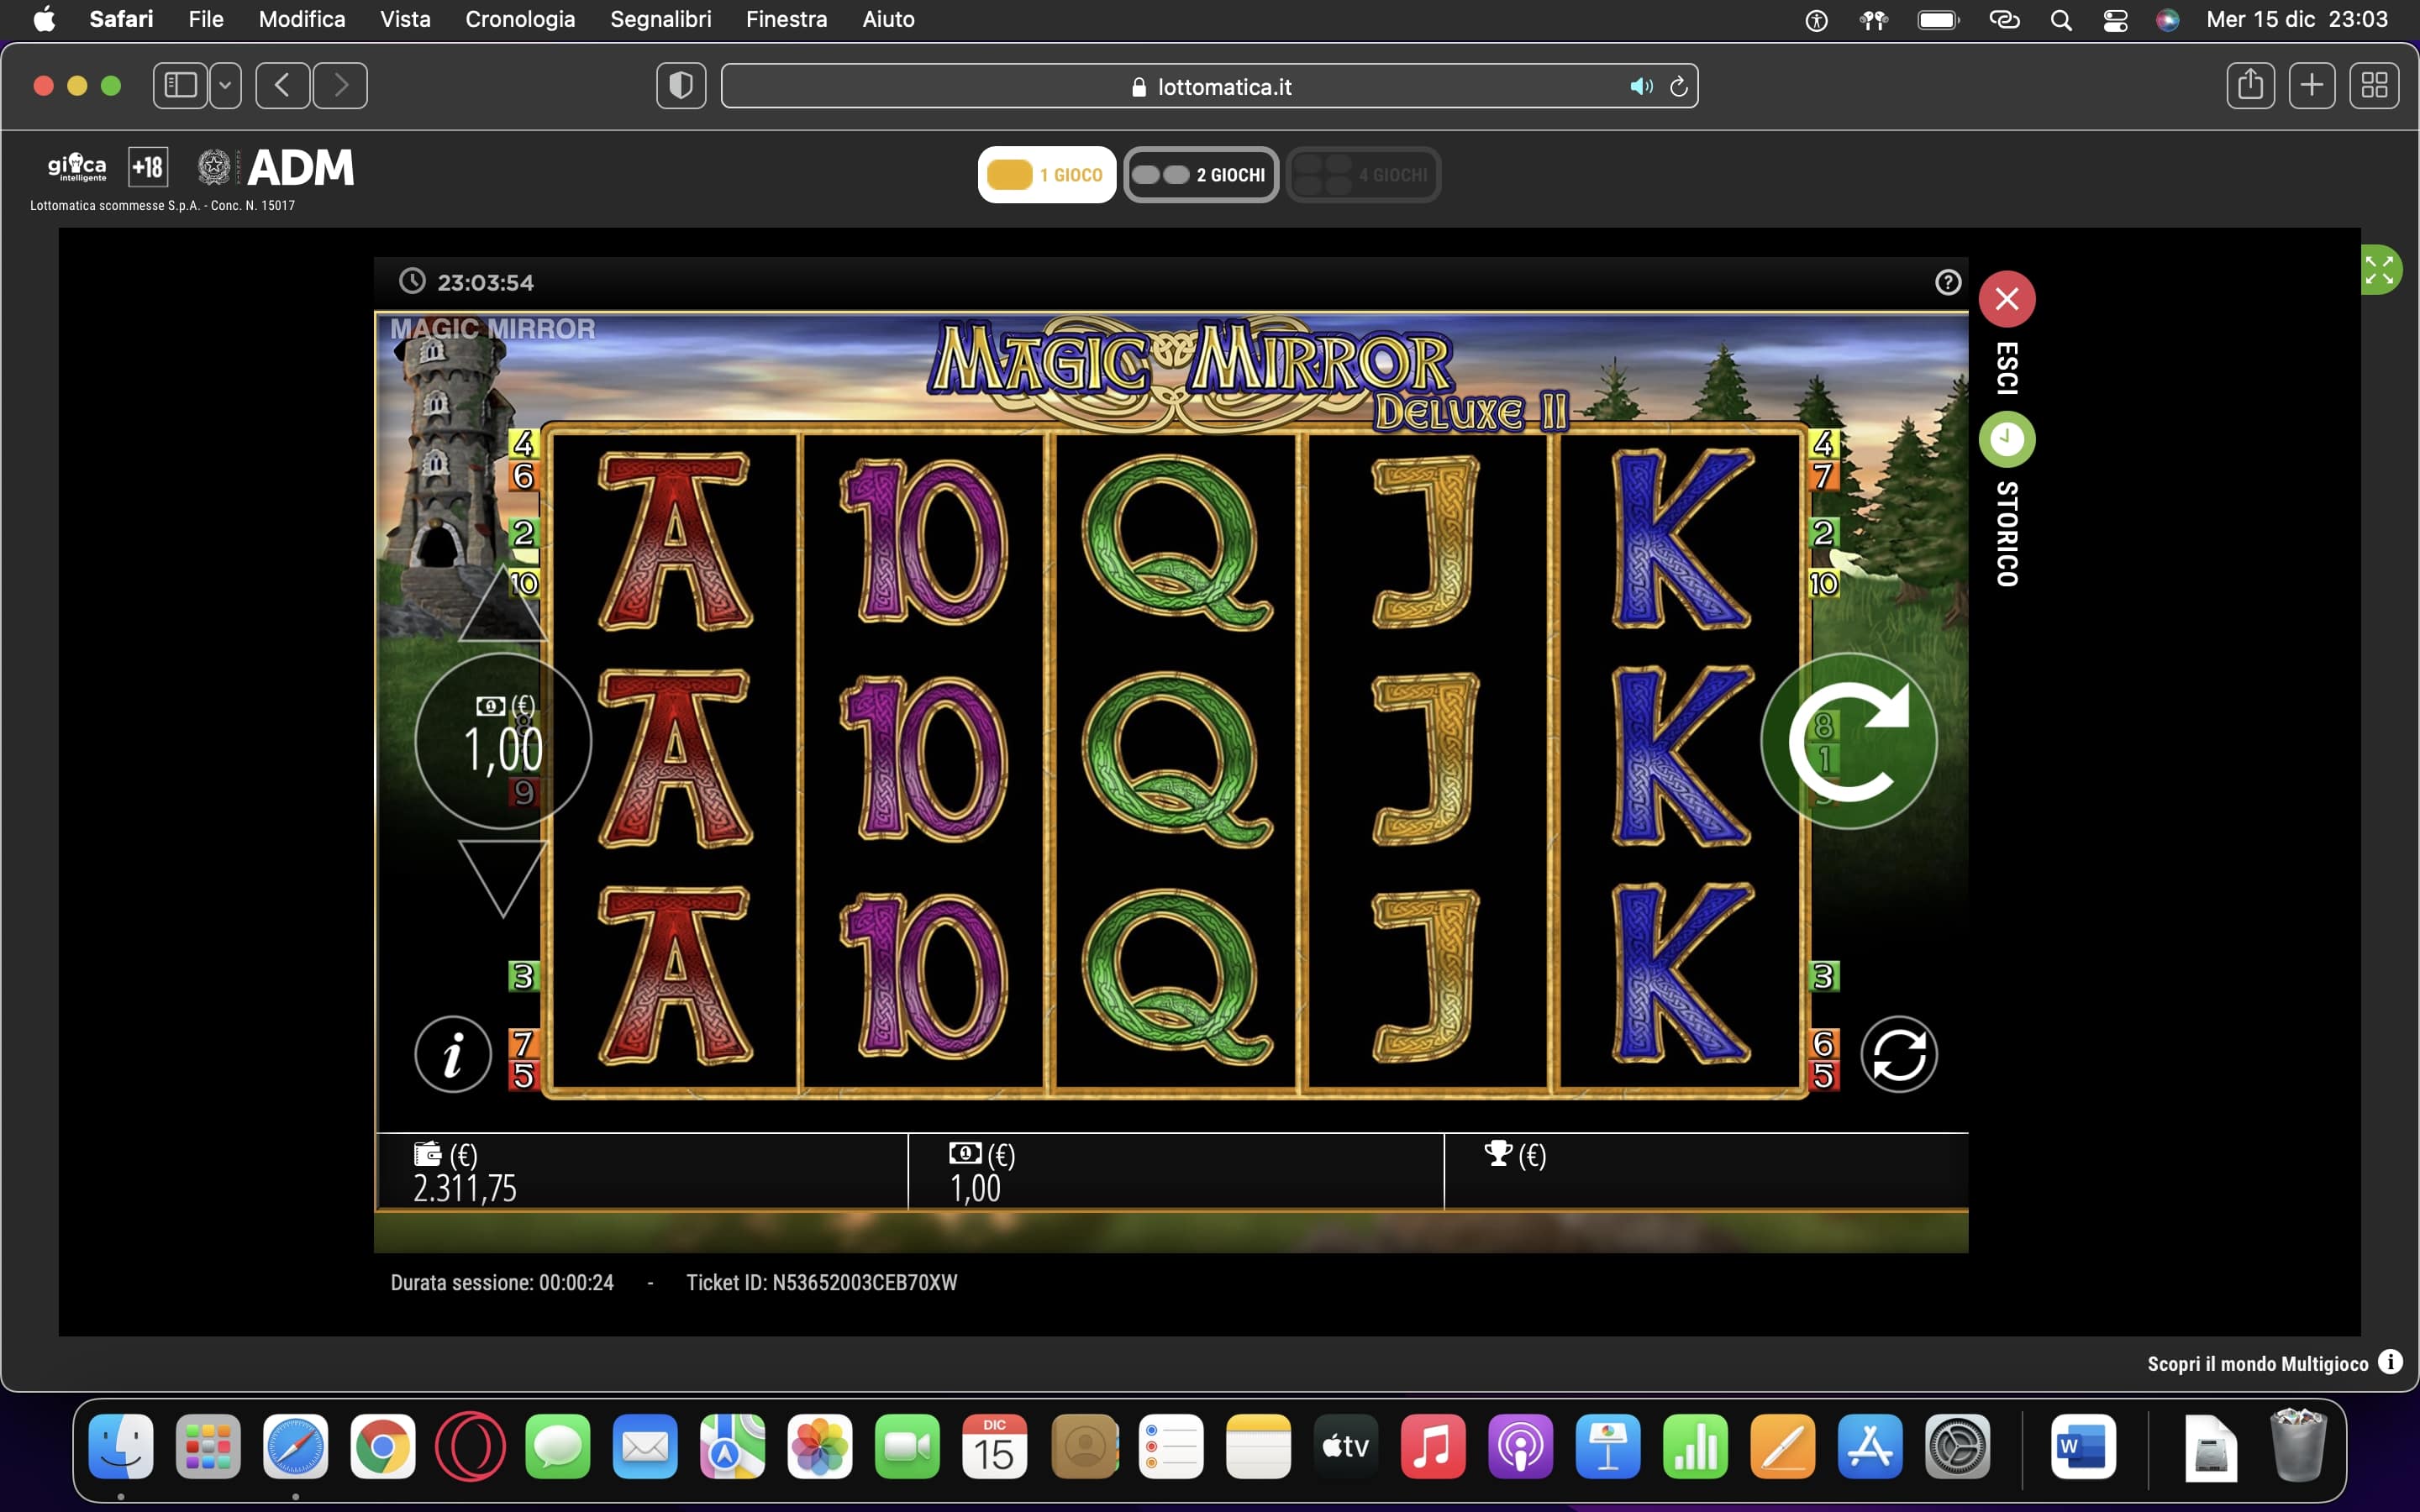Open Siri from menu bar

(2167, 20)
